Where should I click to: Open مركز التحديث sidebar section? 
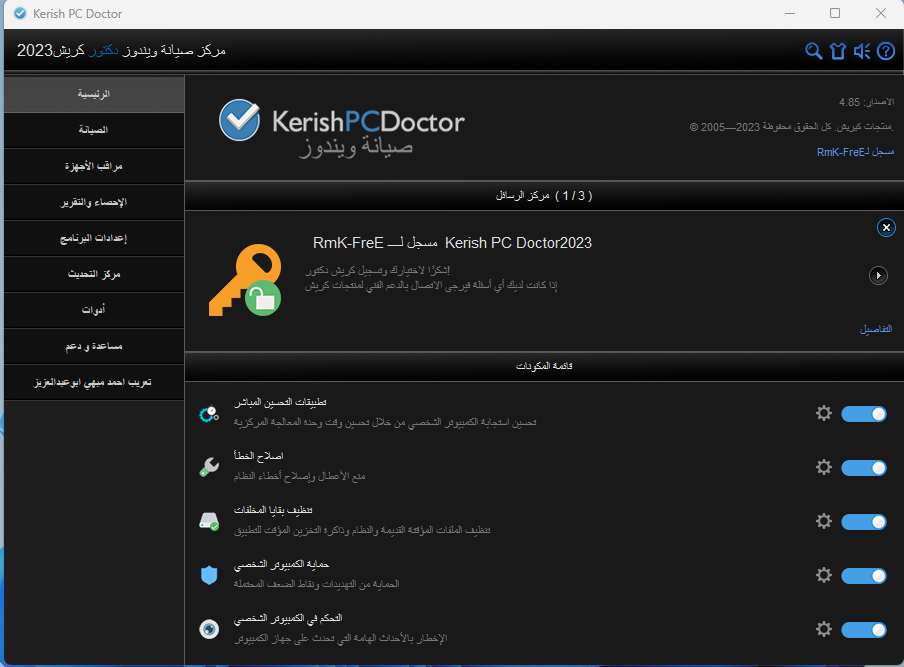click(x=94, y=274)
